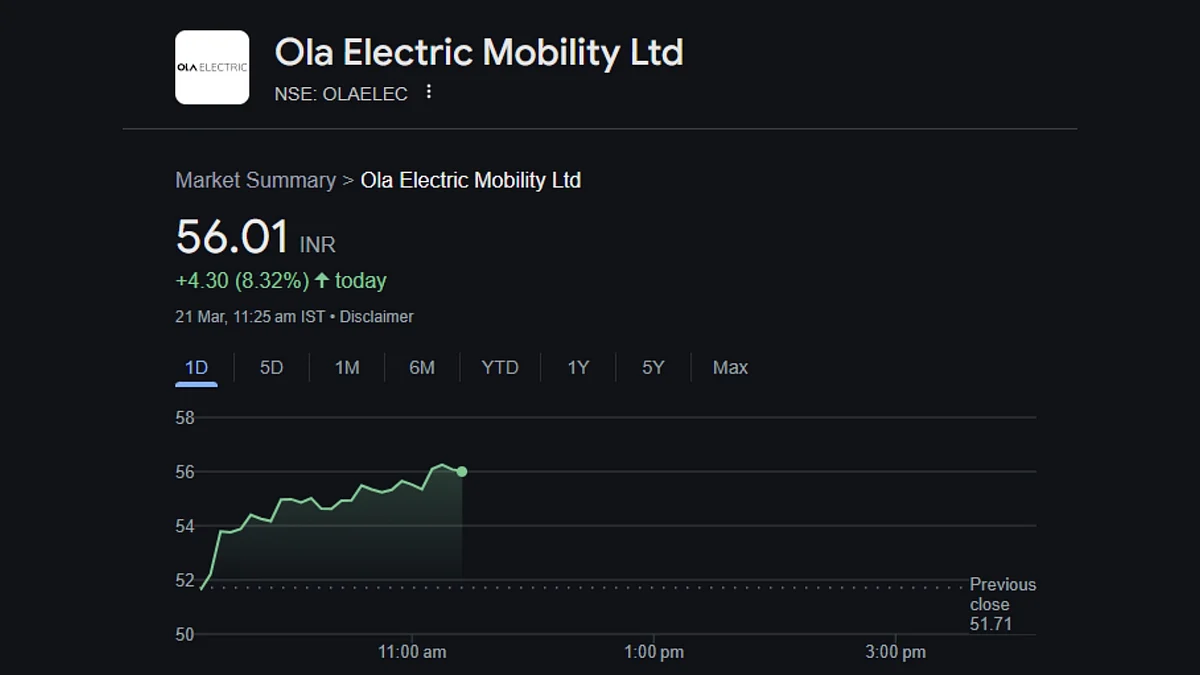Click the 11:00 am axis label
Image resolution: width=1200 pixels, height=675 pixels.
click(412, 652)
